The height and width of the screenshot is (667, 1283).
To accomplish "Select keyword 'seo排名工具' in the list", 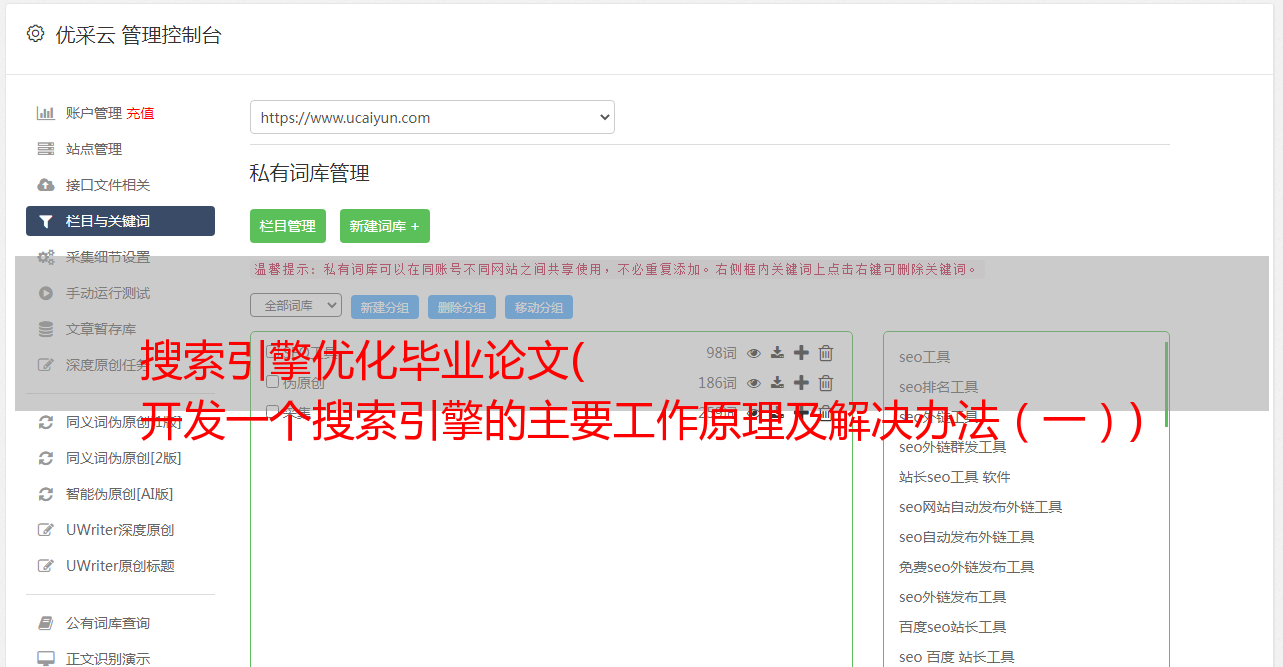I will coord(939,387).
